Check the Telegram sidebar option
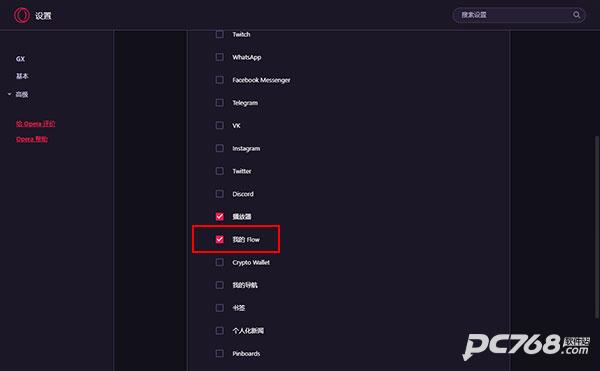 [x=220, y=103]
